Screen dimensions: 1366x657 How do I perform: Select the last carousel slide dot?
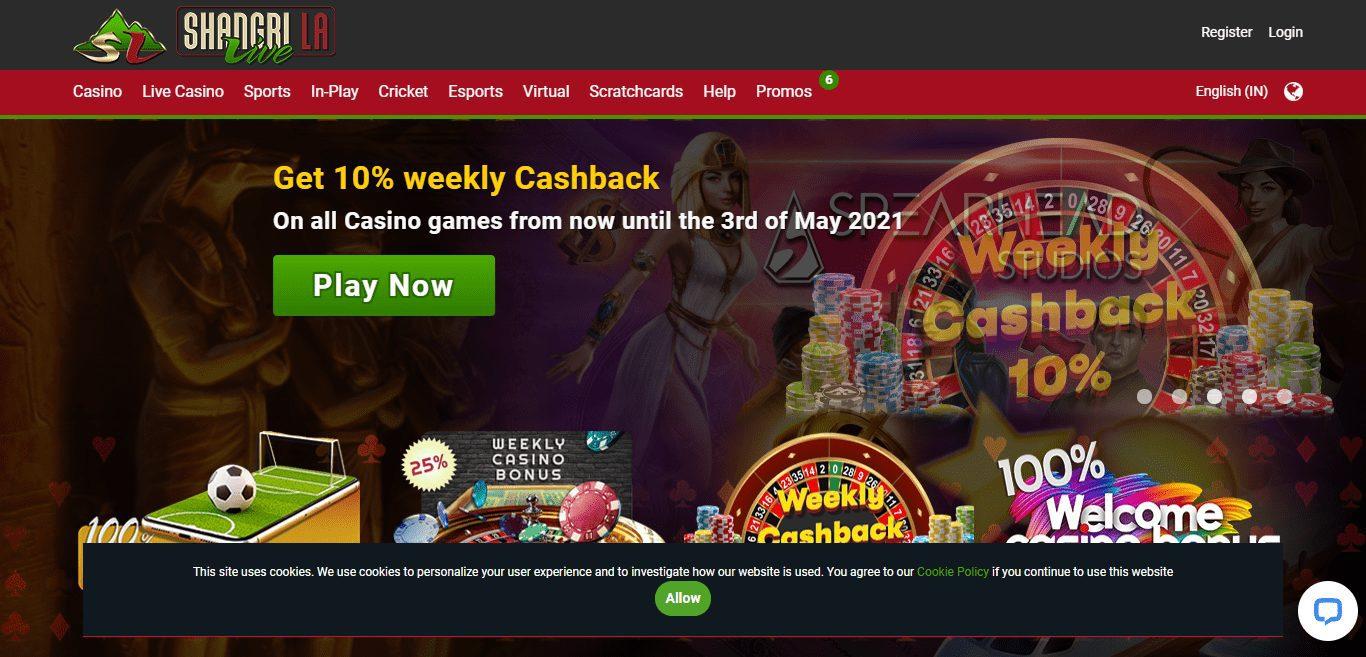[x=1284, y=396]
